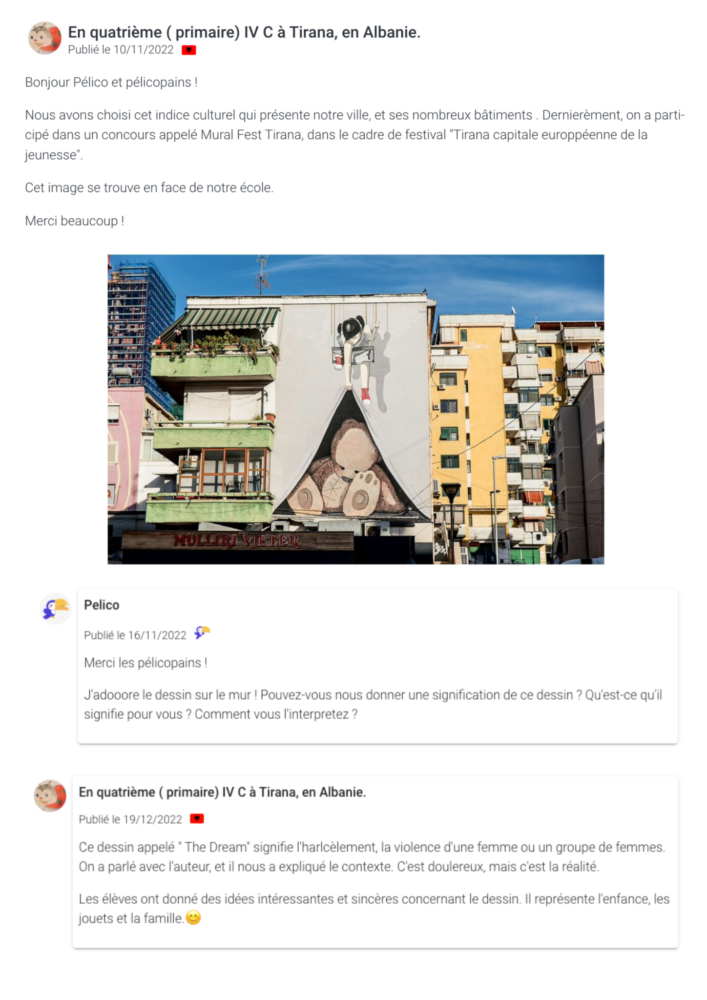Click class avatar on the 19/12/2022 reply
Viewport: 707px width, 1000px height.
50,796
